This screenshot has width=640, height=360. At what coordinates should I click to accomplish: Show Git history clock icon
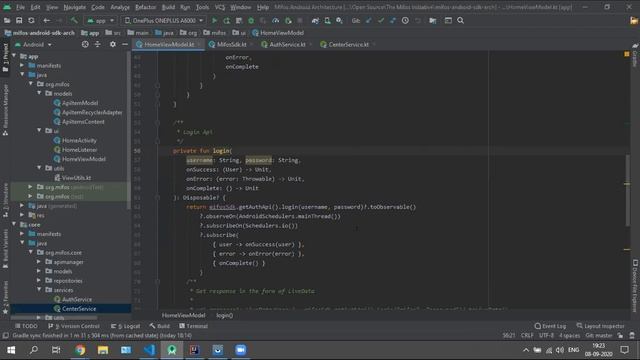pos(405,20)
